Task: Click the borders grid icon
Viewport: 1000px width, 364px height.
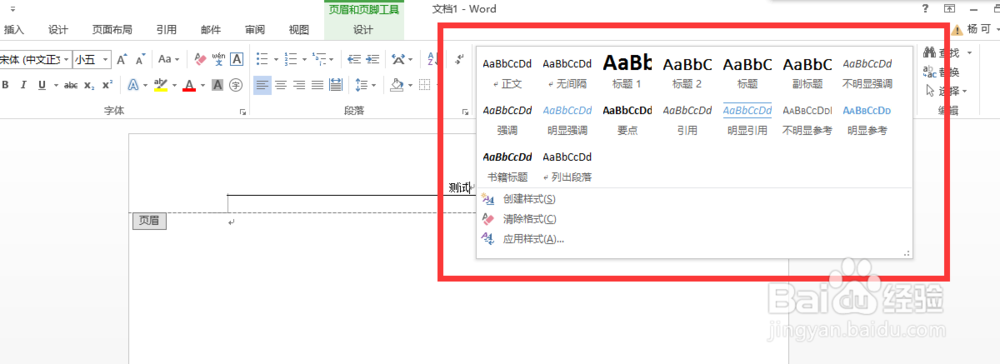Action: click(425, 85)
